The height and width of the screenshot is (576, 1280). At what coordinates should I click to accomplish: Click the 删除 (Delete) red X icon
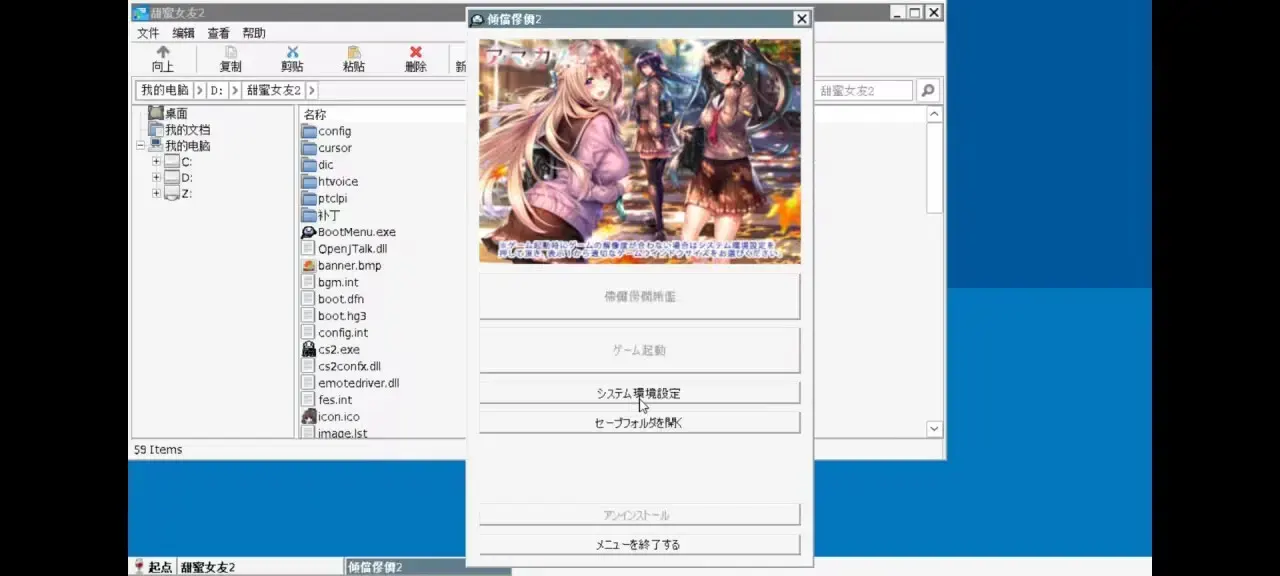[x=416, y=52]
